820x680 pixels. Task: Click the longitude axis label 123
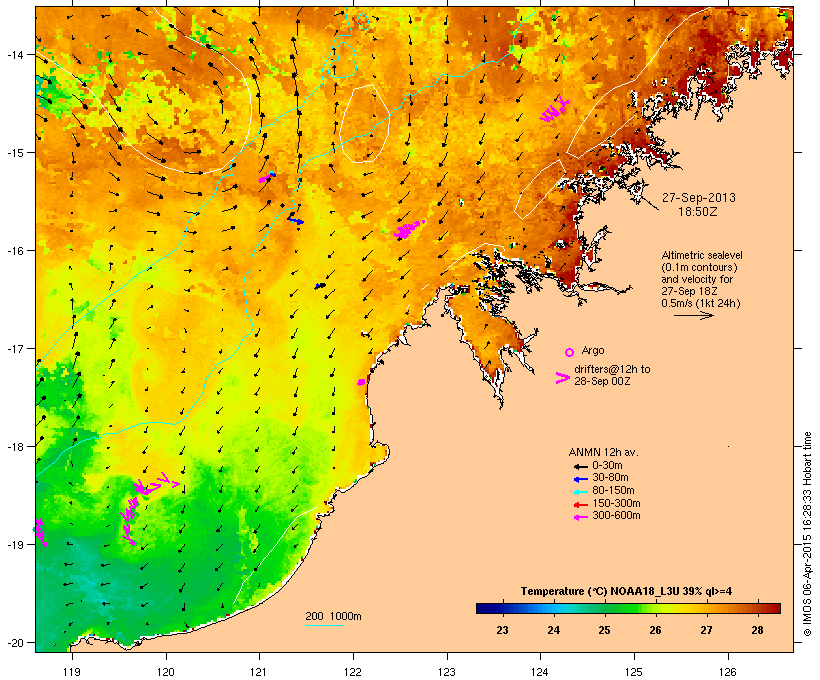pos(447,672)
